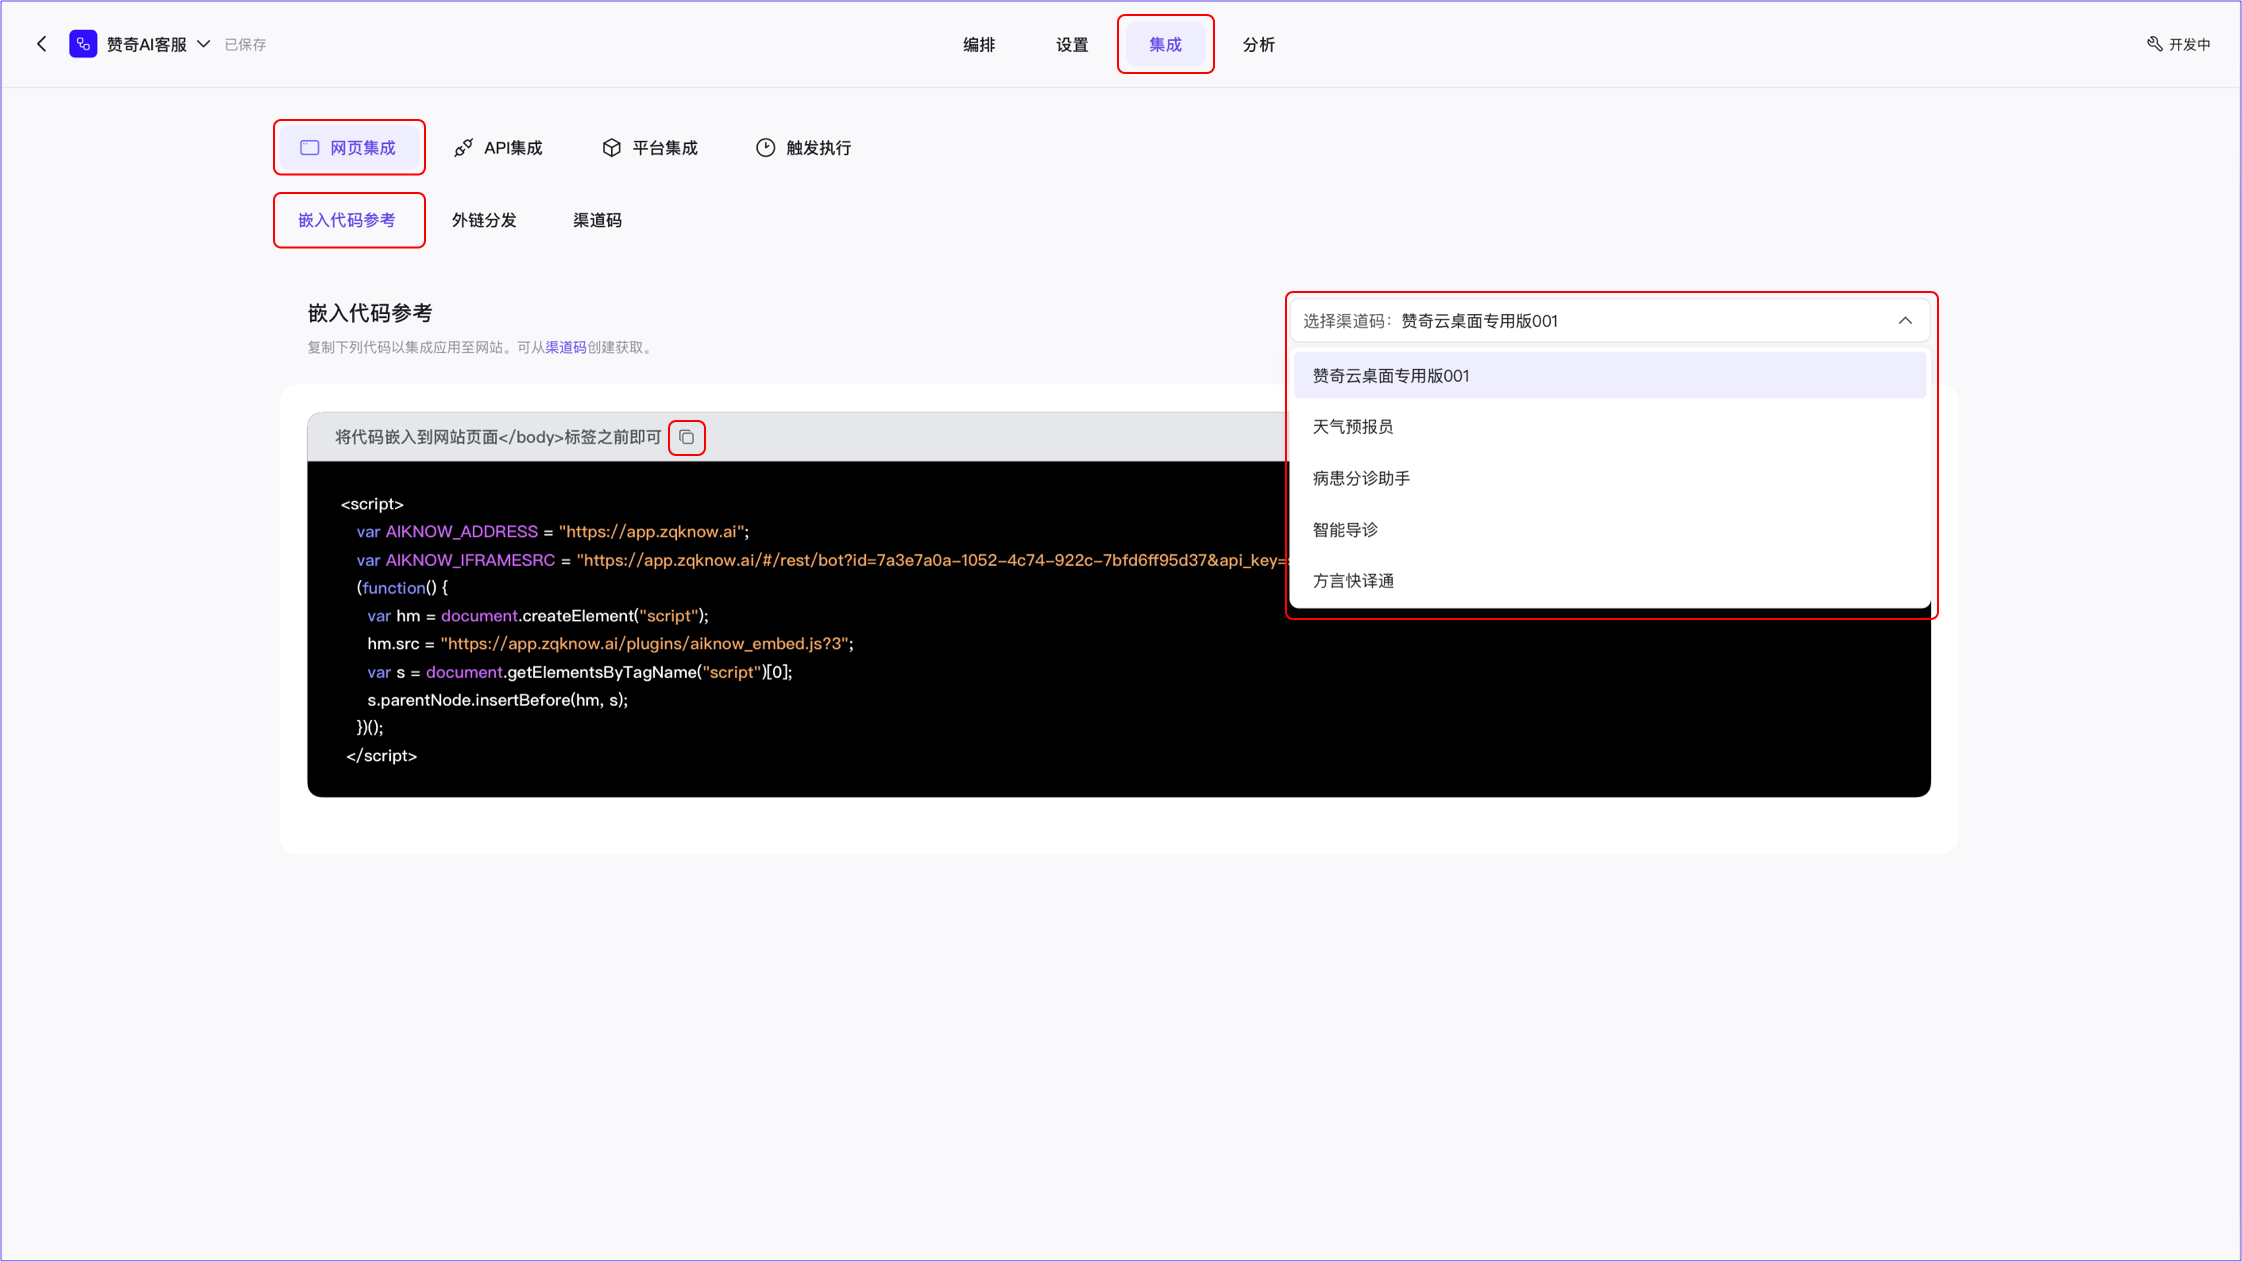Select 方言快译通 channel code option
Screen dimensions: 2242x1262
[1352, 581]
